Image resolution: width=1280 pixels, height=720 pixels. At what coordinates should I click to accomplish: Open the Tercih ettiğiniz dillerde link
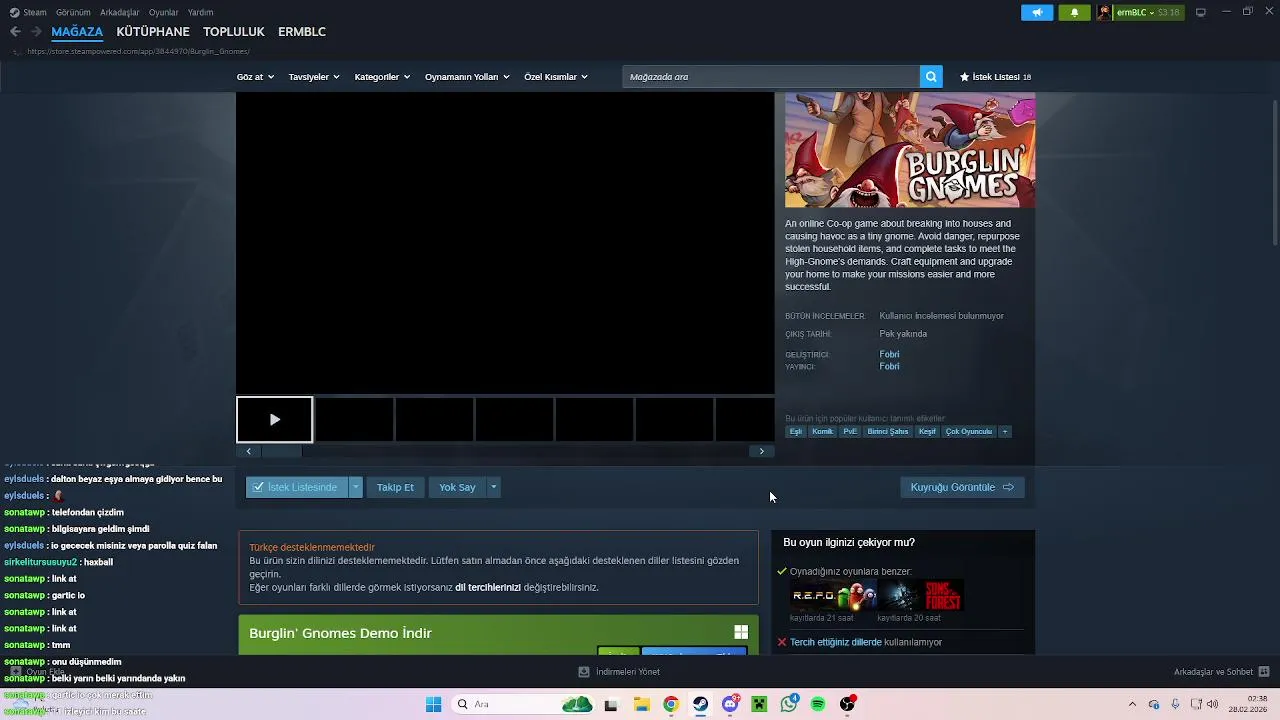click(836, 642)
